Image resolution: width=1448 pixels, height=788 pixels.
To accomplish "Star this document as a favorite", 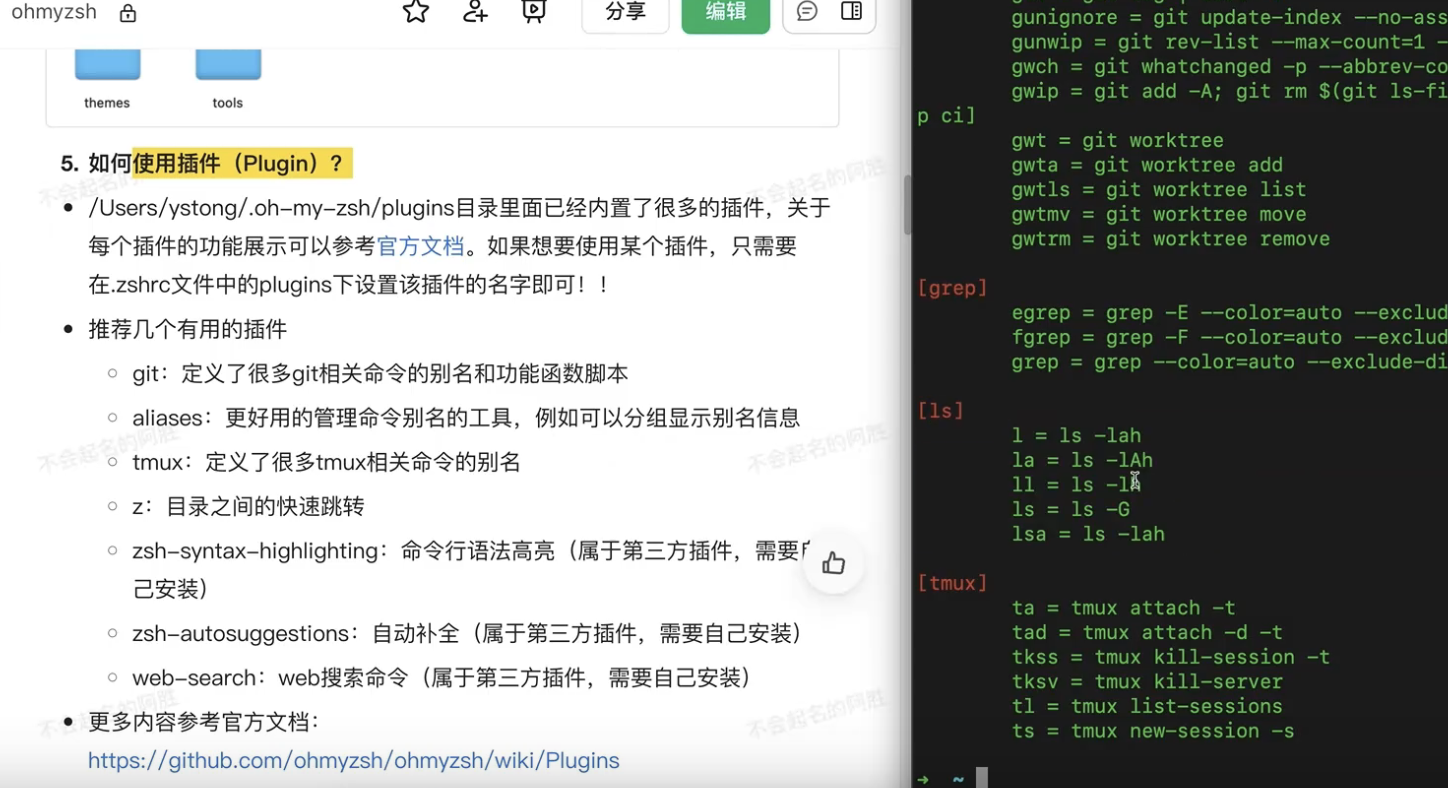I will pyautogui.click(x=415, y=11).
